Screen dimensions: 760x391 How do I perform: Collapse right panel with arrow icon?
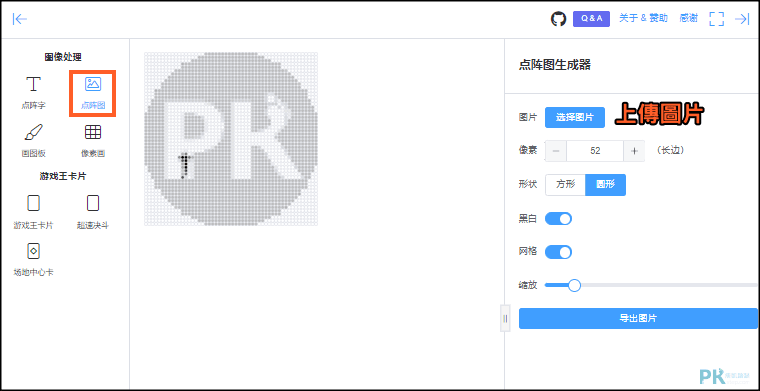point(742,19)
